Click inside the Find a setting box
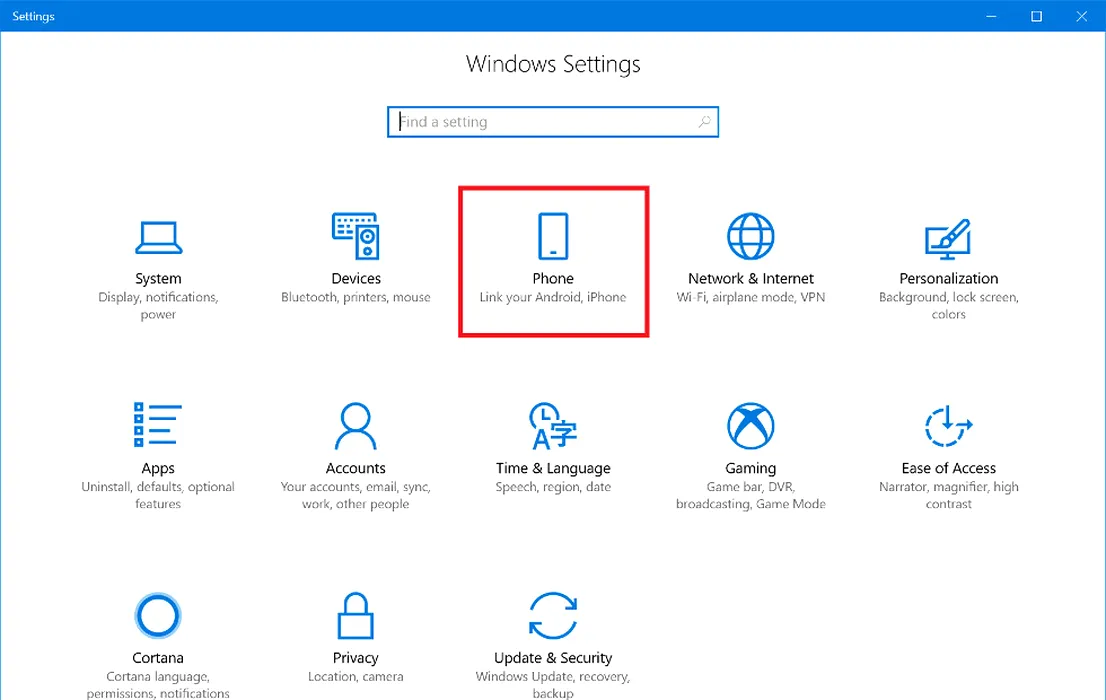The width and height of the screenshot is (1106, 700). coord(545,122)
